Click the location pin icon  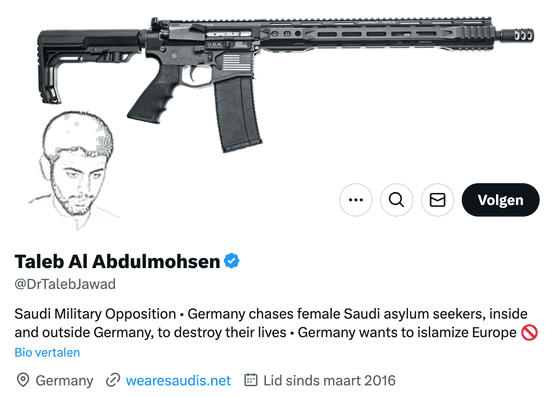23,380
